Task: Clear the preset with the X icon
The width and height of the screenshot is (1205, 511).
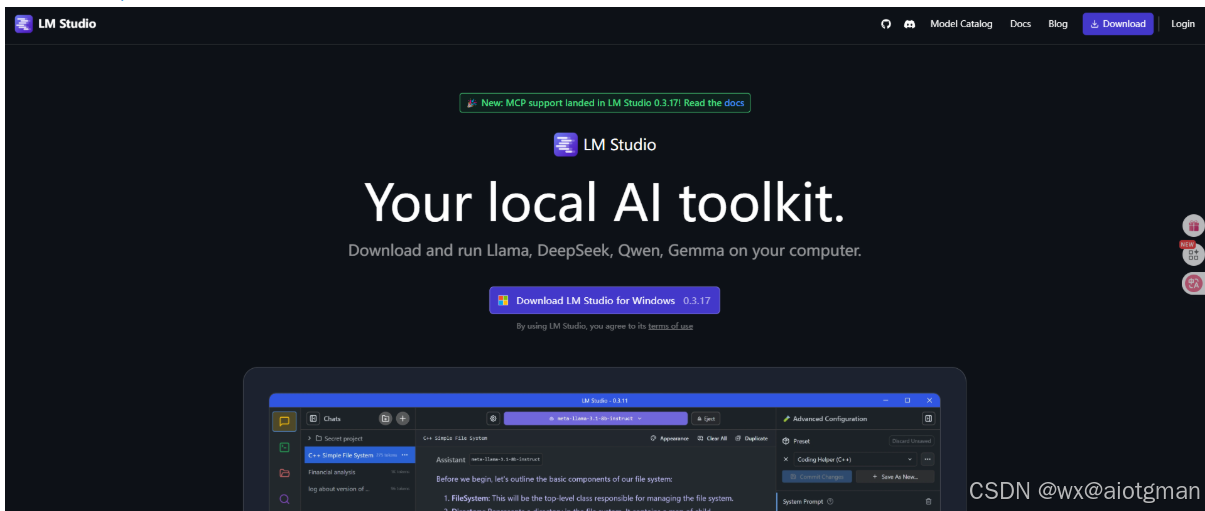Action: 785,459
